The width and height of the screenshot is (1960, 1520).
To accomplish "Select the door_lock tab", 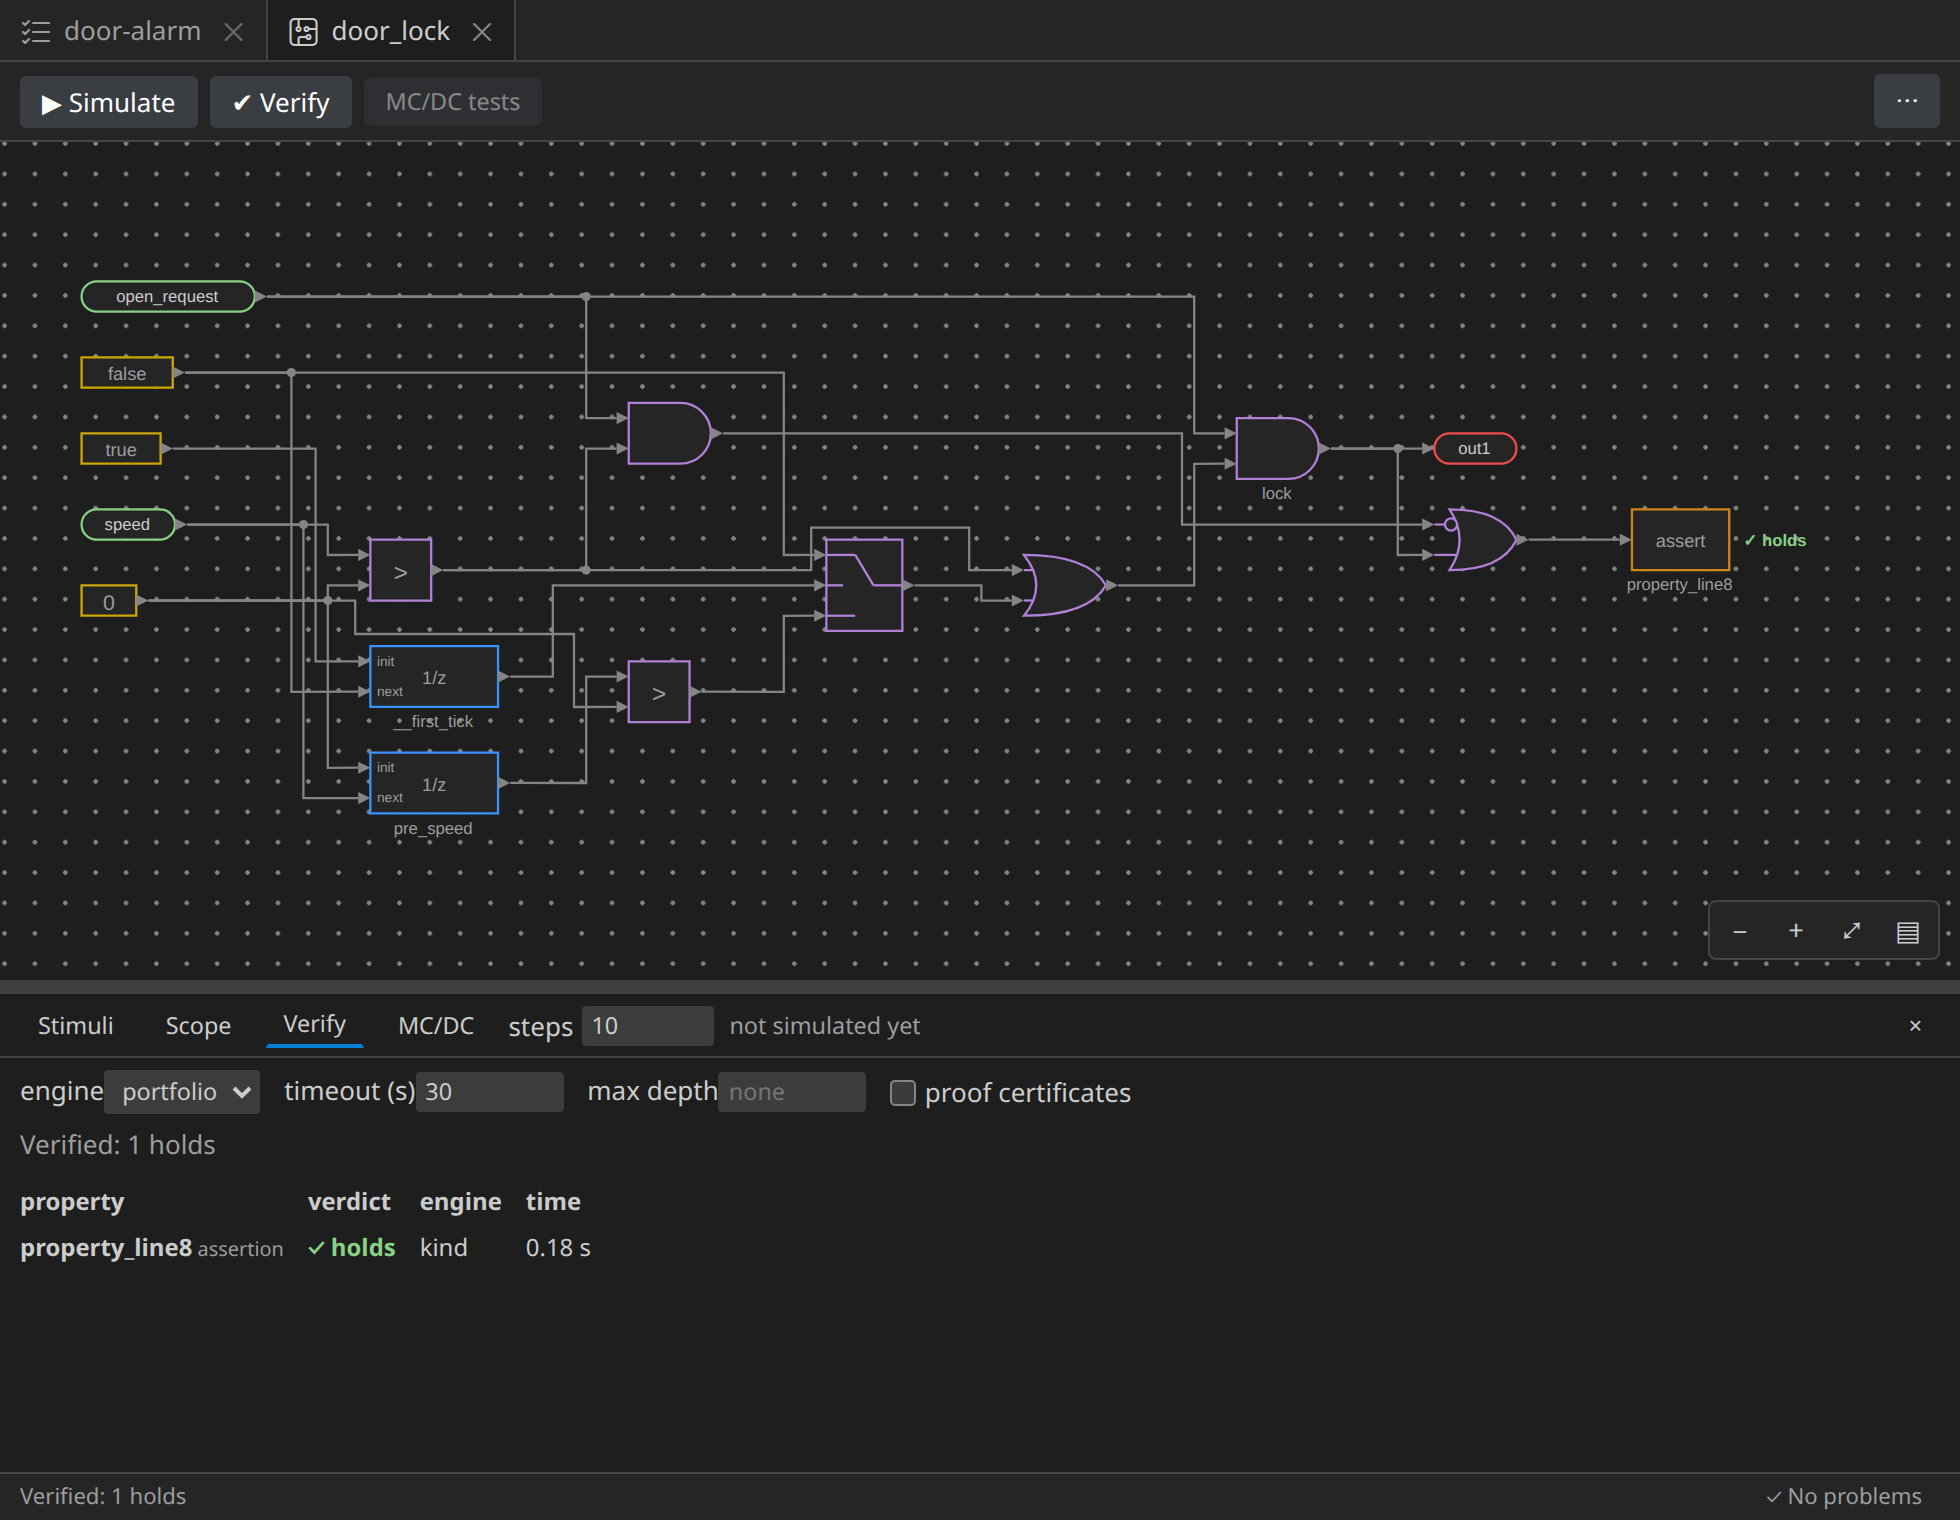I will coord(390,31).
